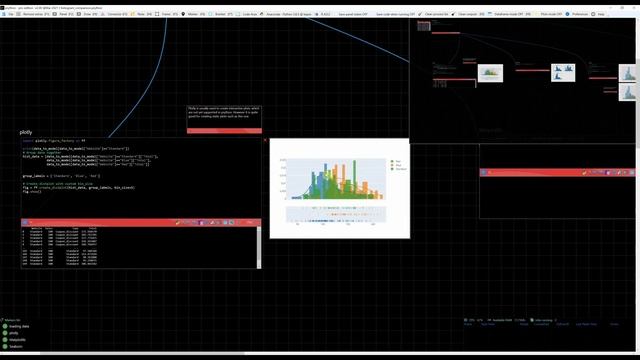Click pencil icon on right empty panel red bar
640x360 pixels.
(x=584, y=173)
